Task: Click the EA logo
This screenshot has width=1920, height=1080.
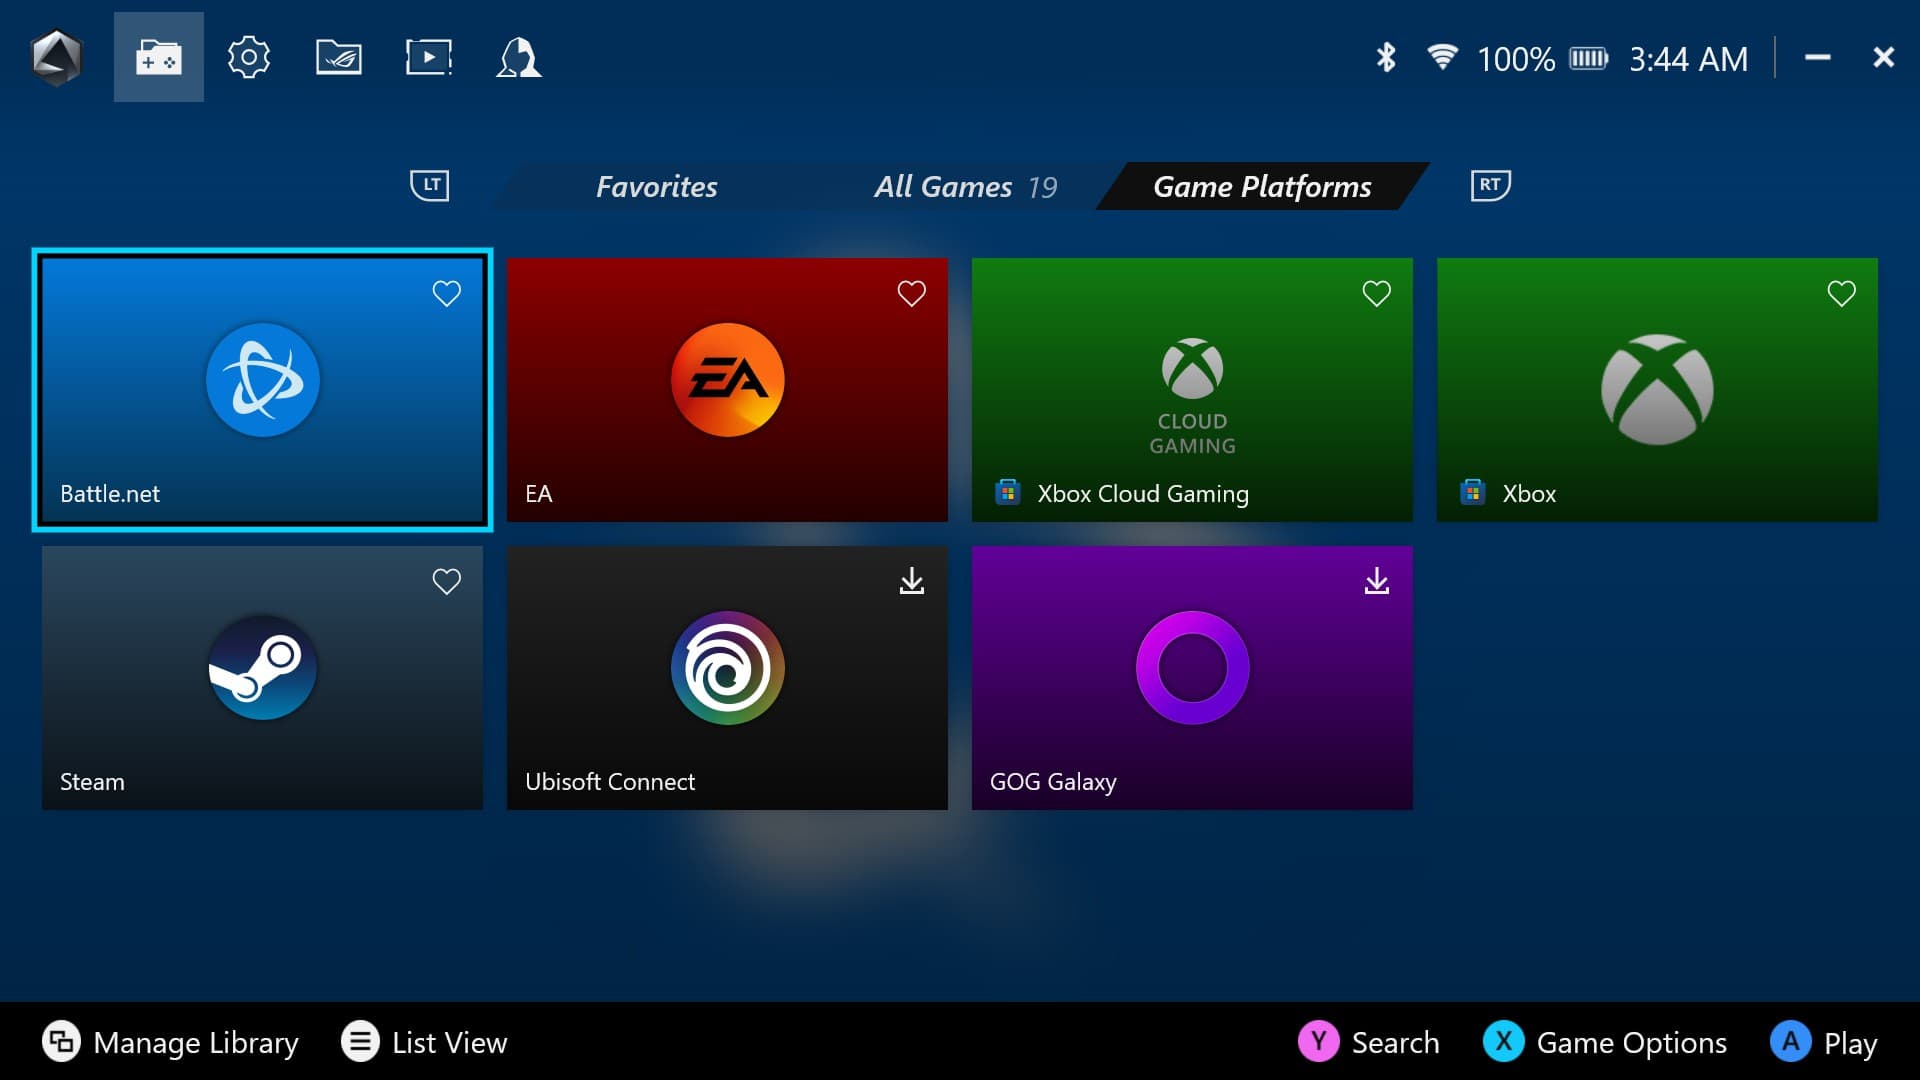Action: 728,380
